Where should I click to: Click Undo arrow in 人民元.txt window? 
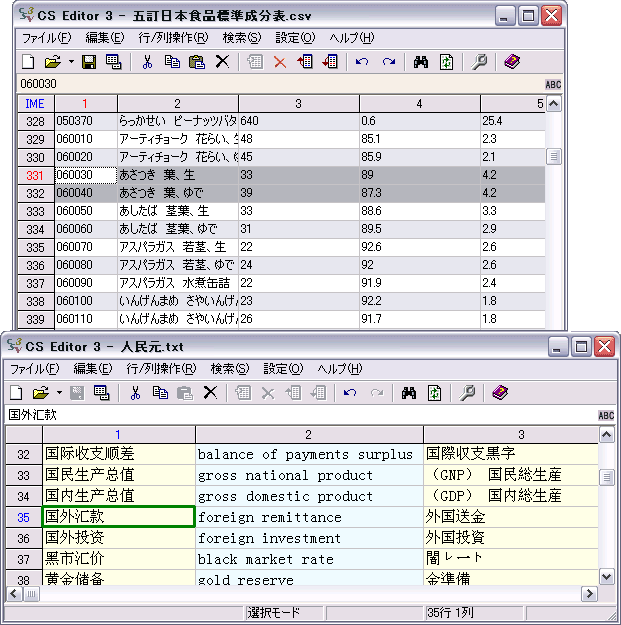tap(350, 393)
